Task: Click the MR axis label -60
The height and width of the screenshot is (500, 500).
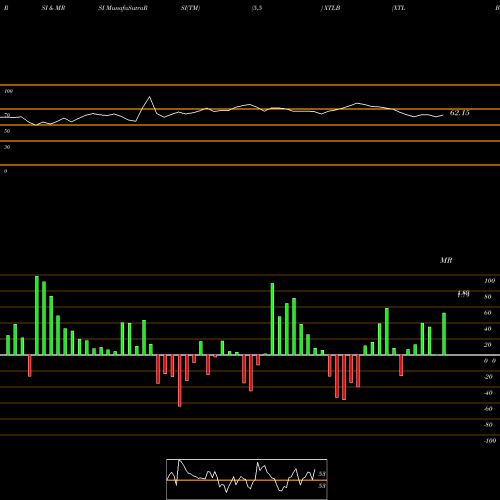Action: tap(488, 409)
